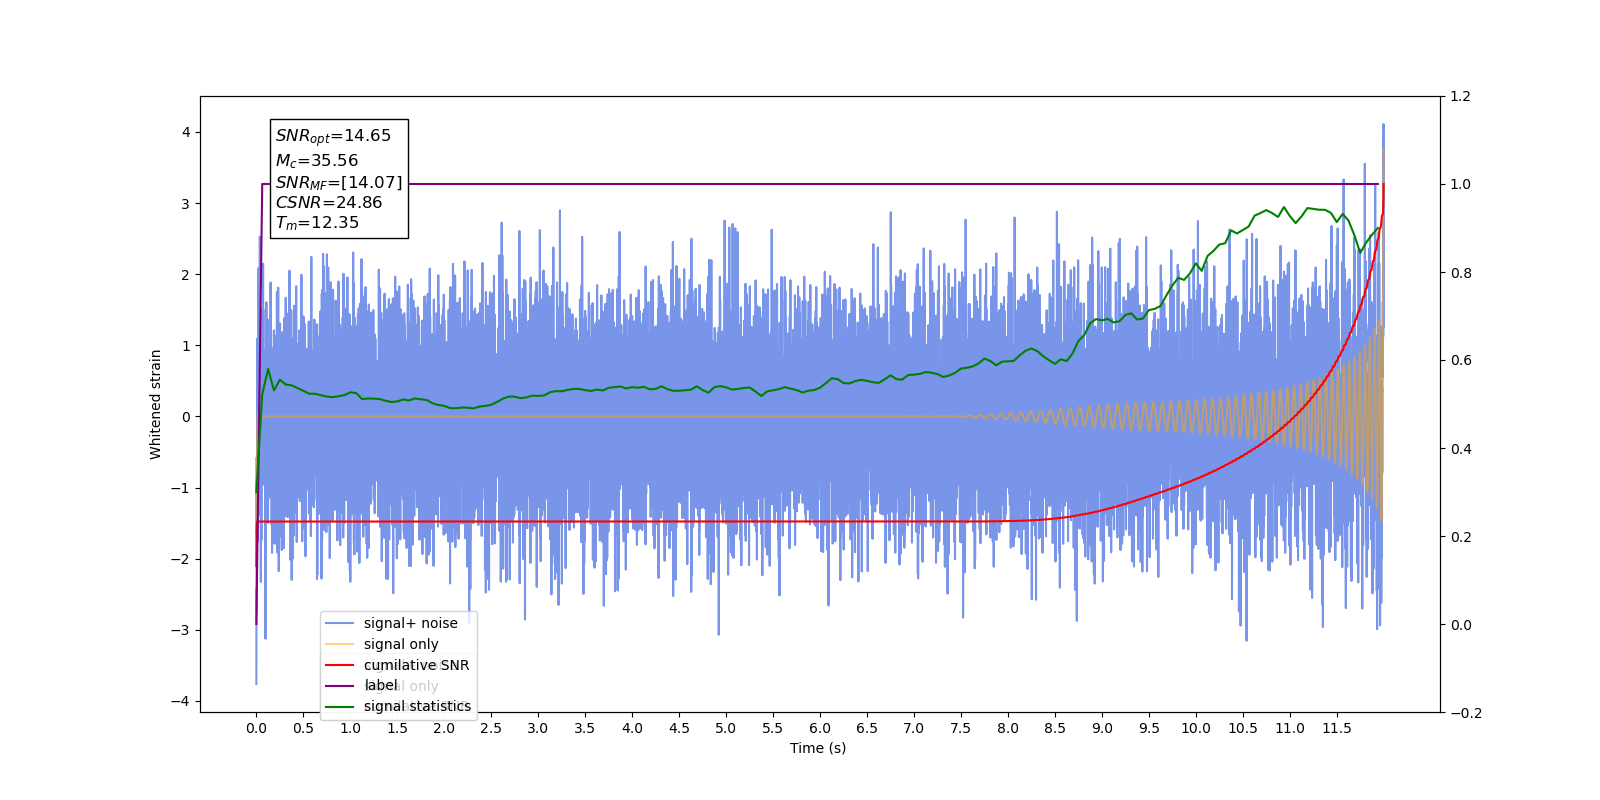1600x800 pixels.
Task: Click the green line swatch in legend
Action: (x=340, y=706)
